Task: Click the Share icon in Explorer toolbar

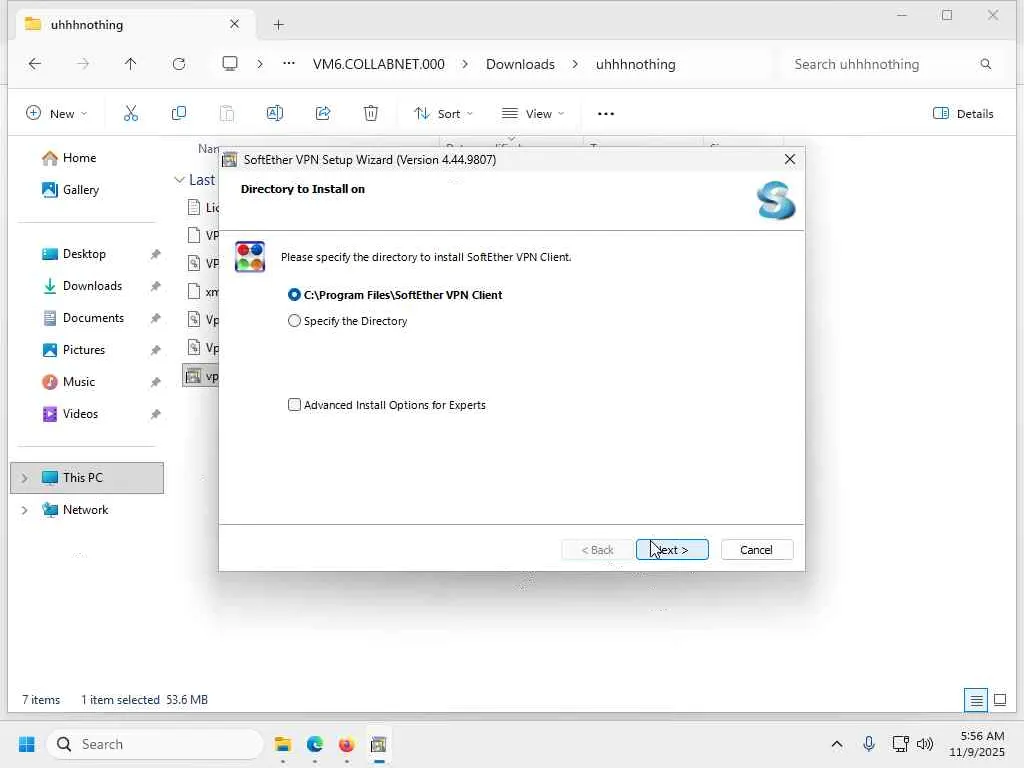Action: tap(323, 114)
